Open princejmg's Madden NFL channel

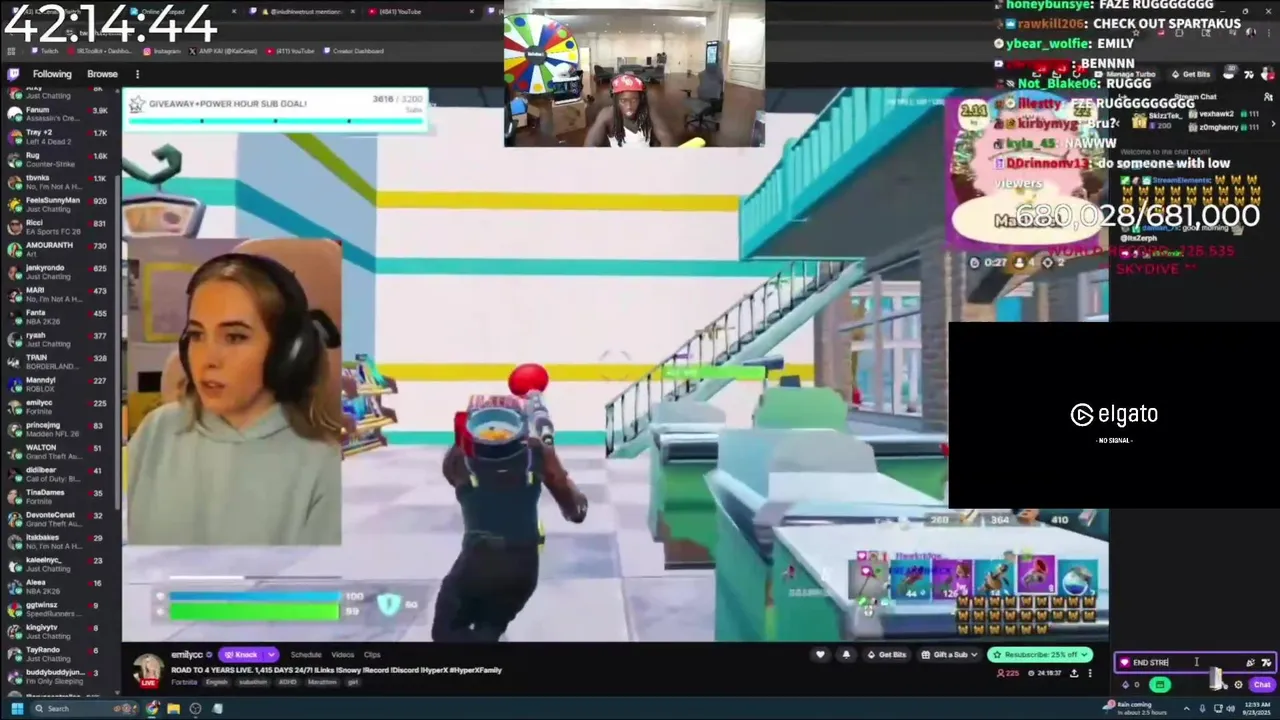coord(60,429)
